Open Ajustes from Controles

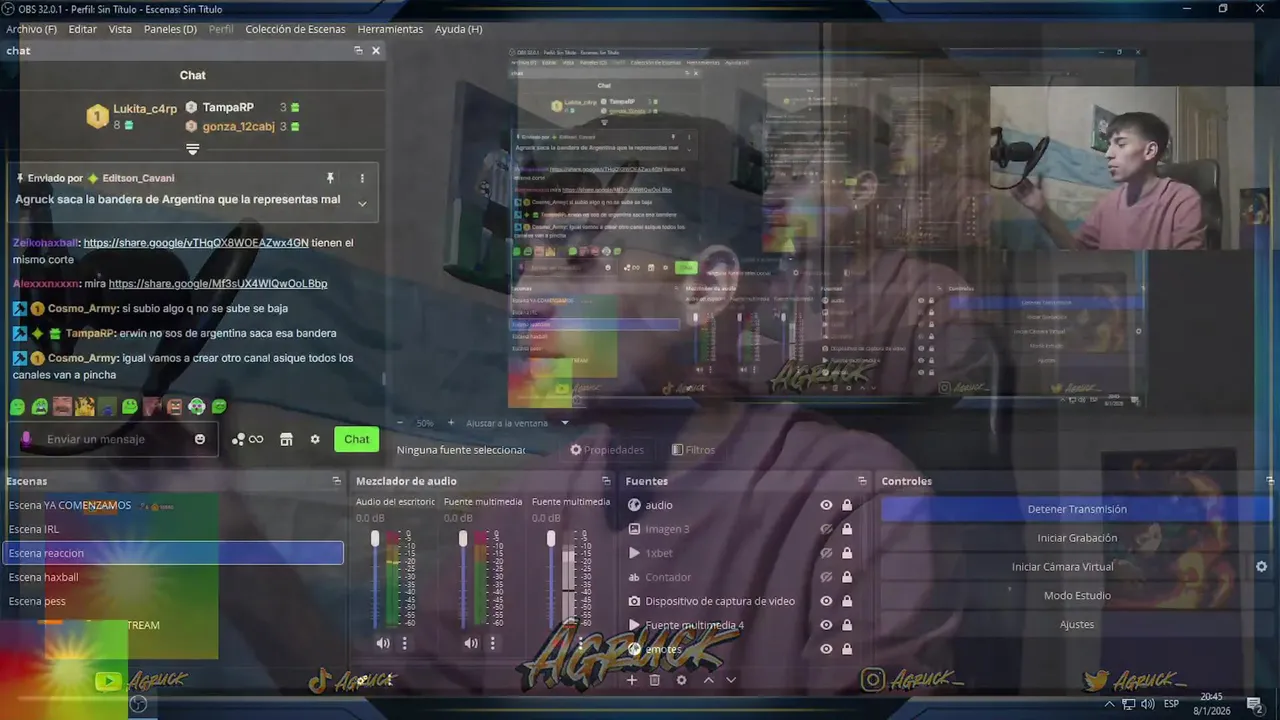(1077, 624)
